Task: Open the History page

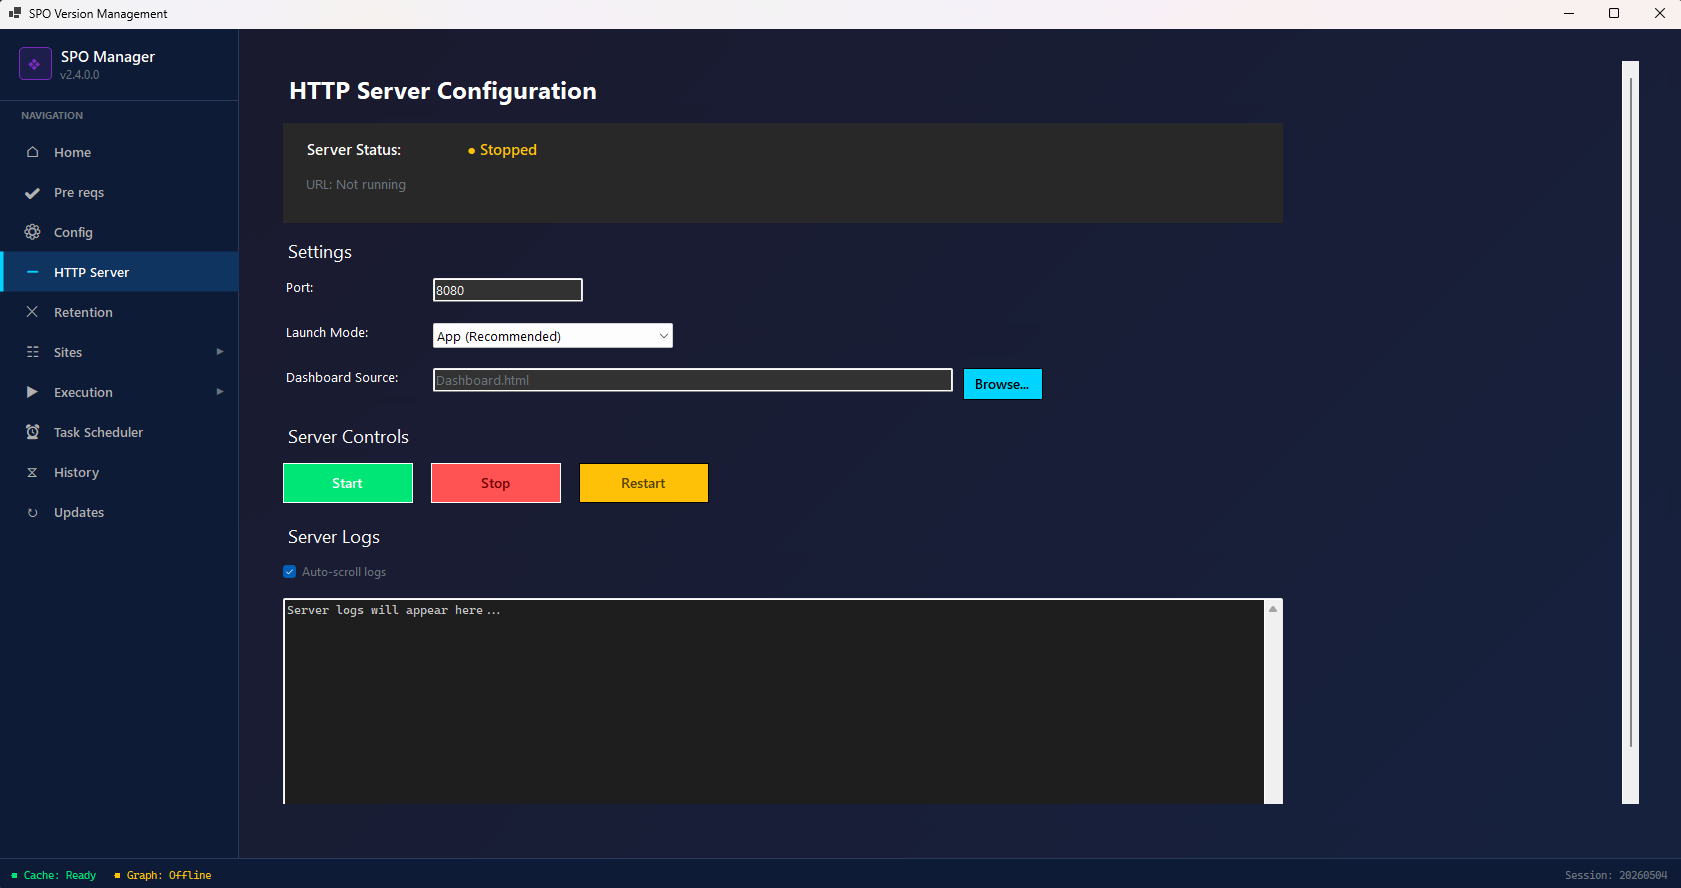Action: 120,472
